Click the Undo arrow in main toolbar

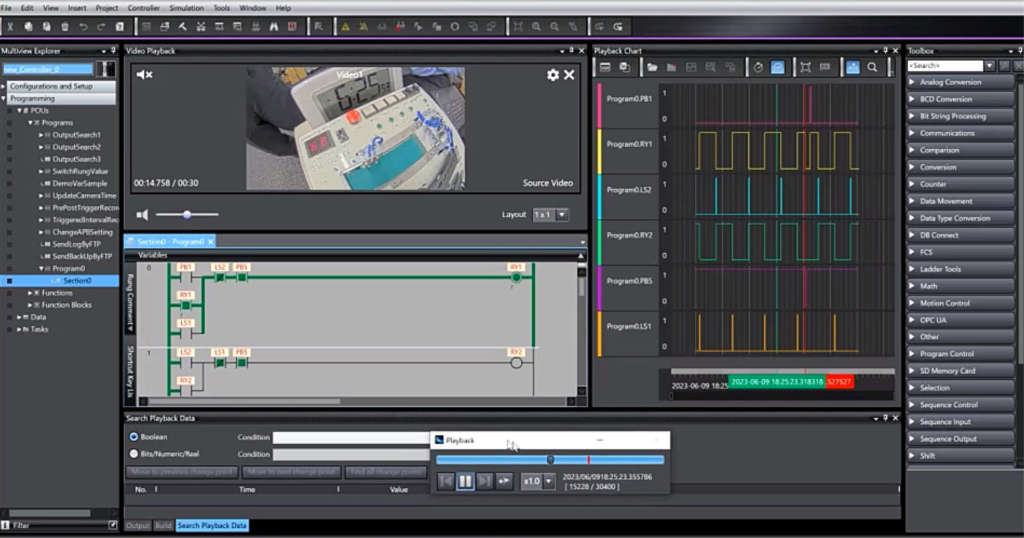click(83, 26)
